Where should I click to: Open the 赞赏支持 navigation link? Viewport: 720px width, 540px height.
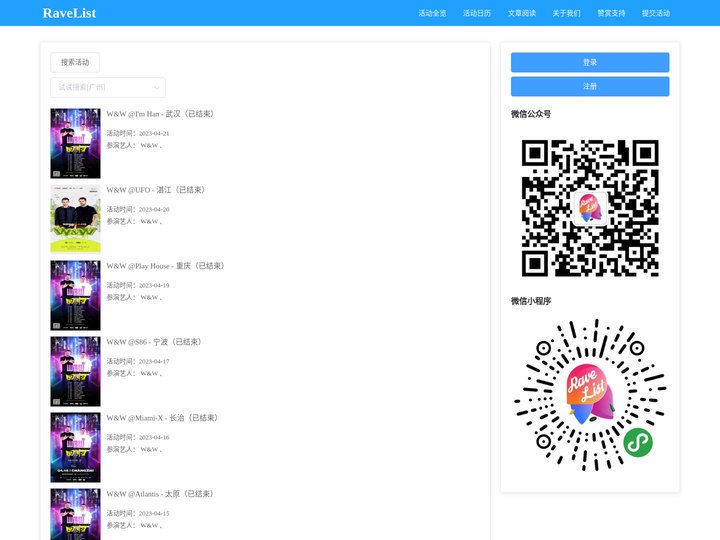pos(611,13)
